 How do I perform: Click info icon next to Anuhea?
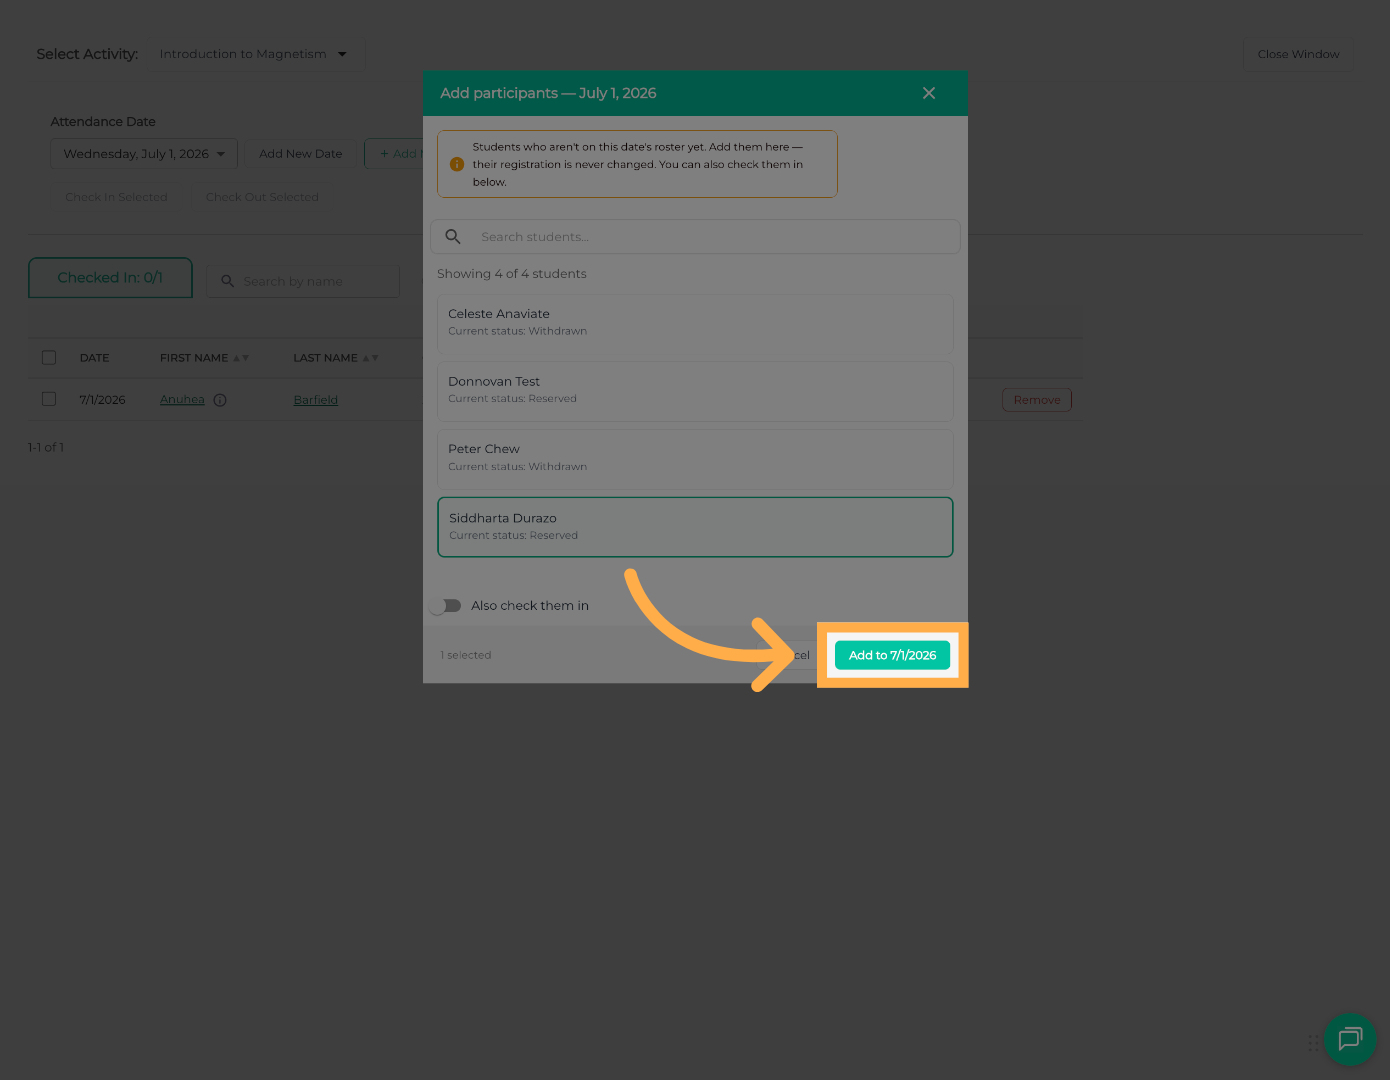[x=220, y=400]
